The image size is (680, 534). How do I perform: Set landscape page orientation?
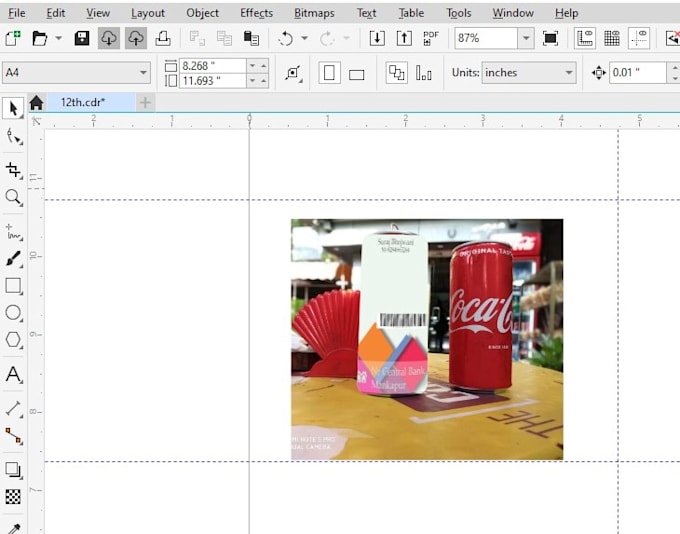point(356,74)
